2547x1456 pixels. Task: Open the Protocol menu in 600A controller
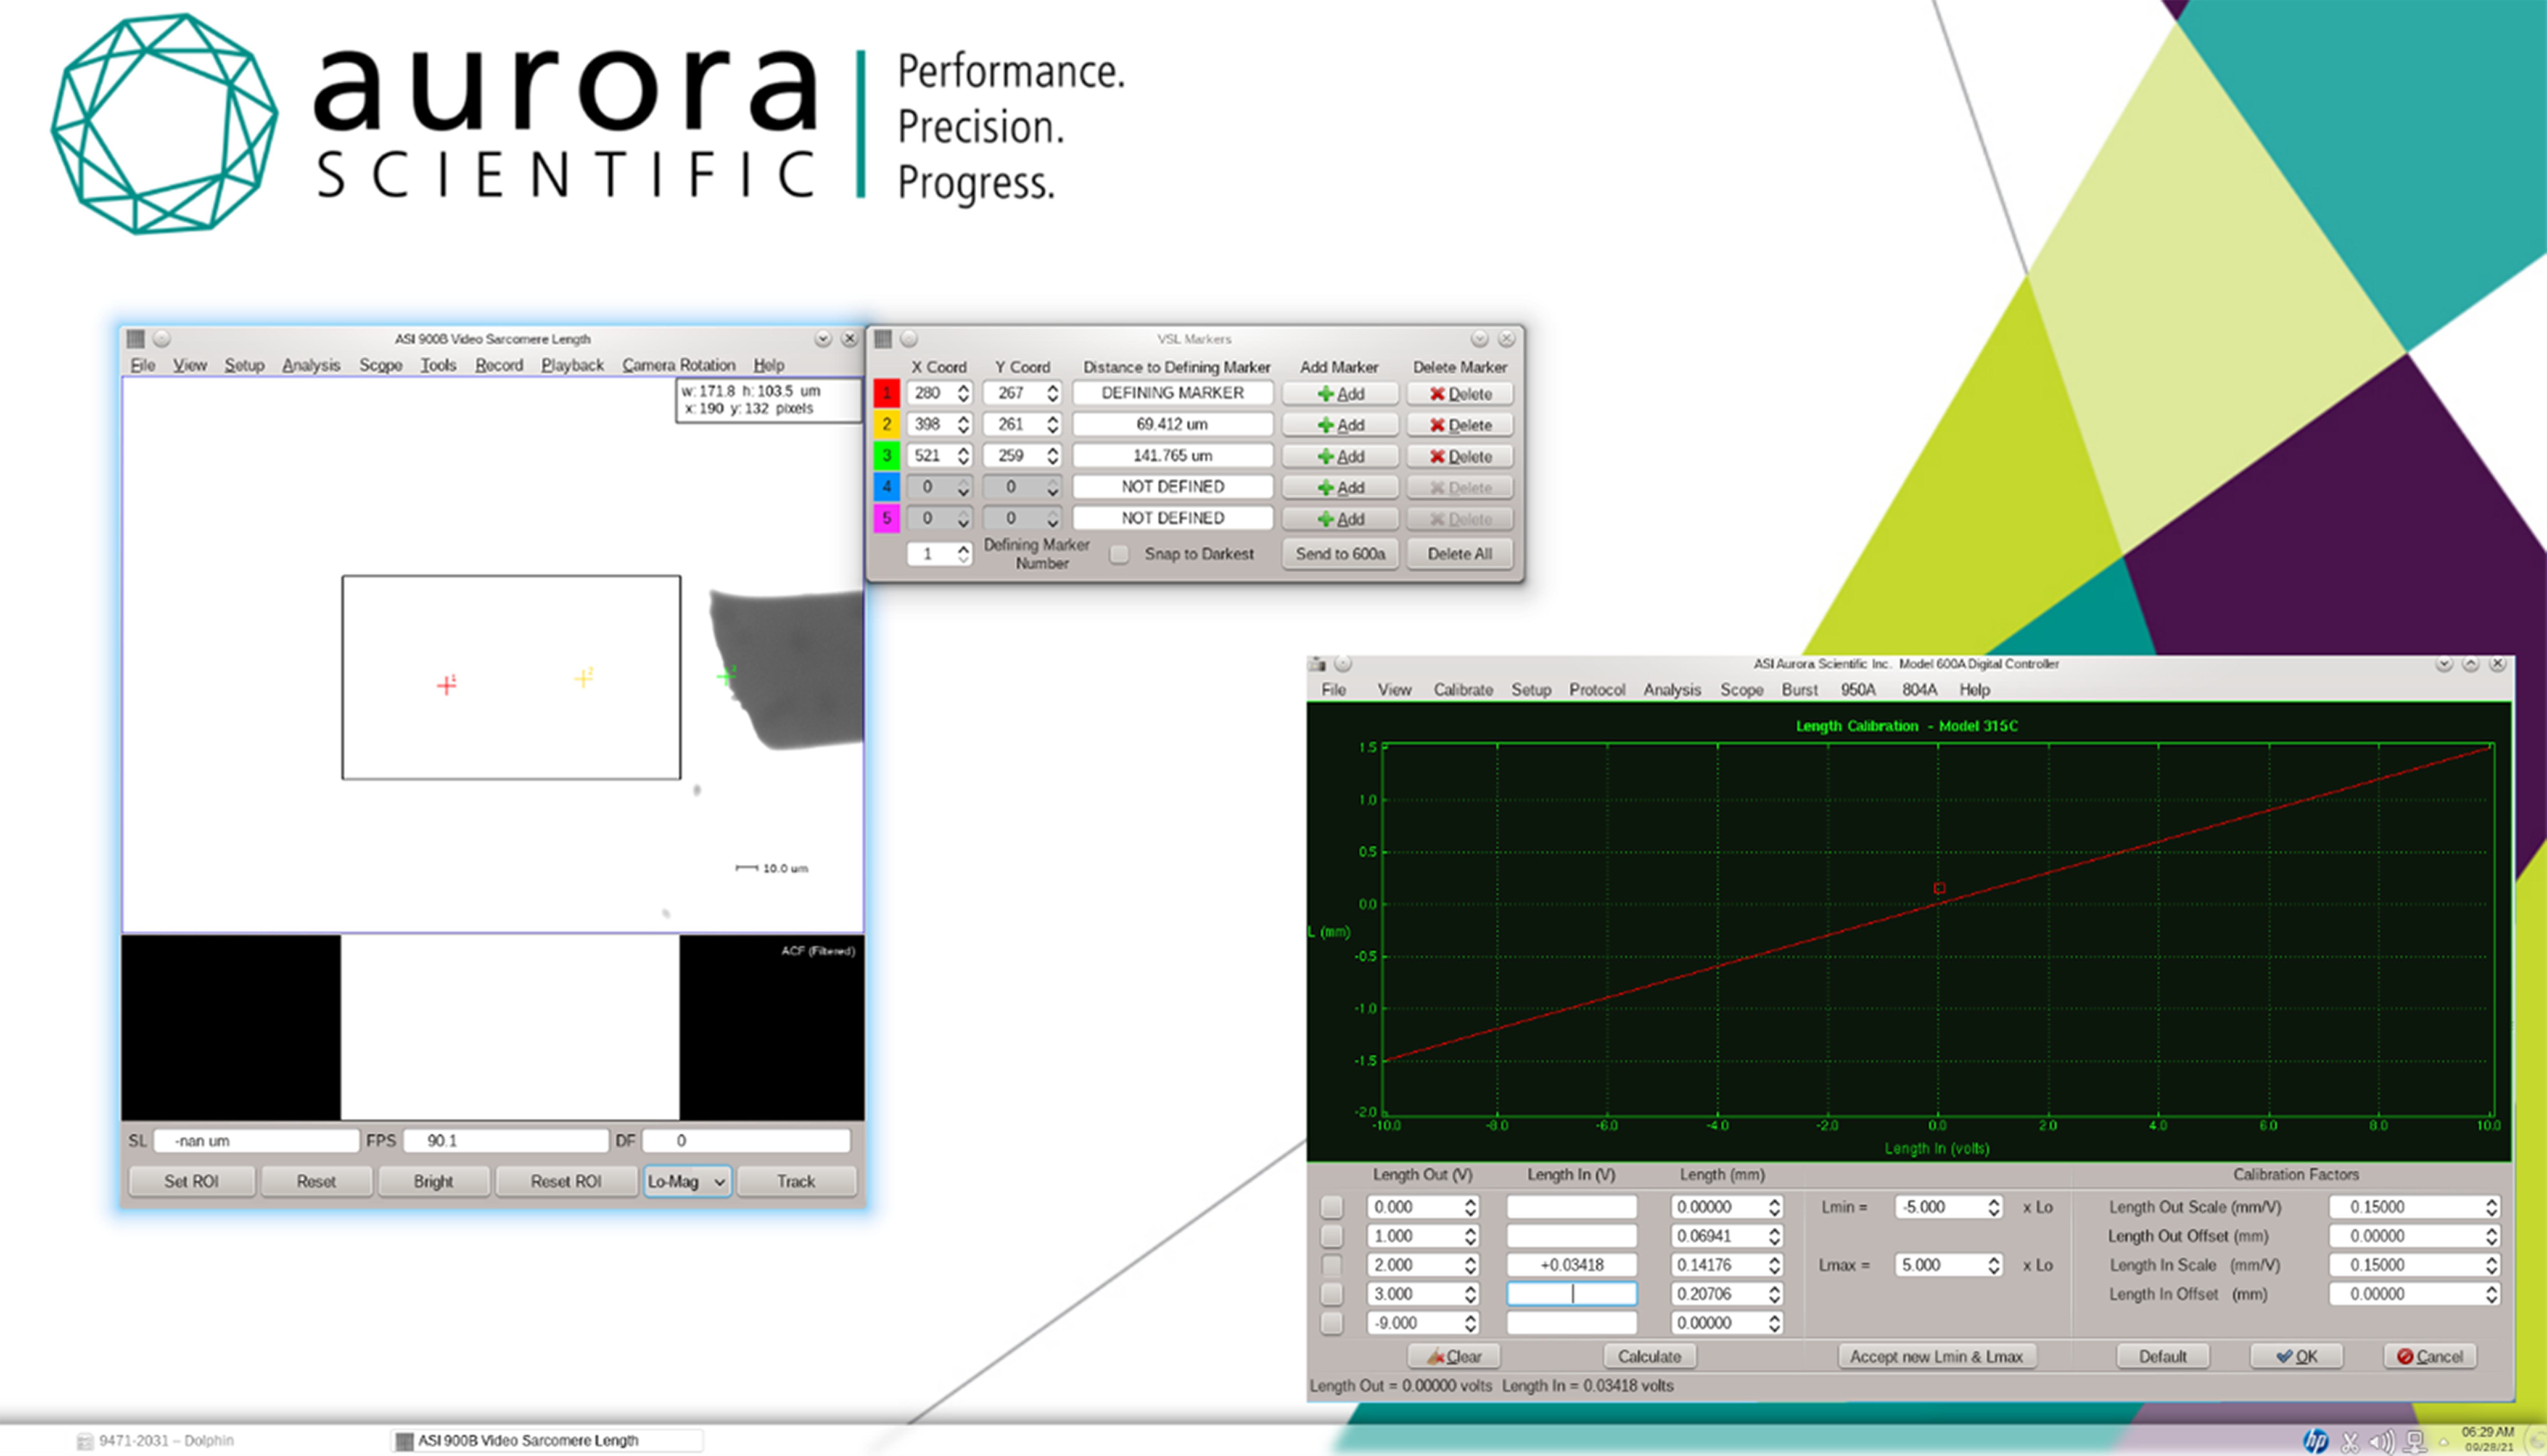point(1597,690)
